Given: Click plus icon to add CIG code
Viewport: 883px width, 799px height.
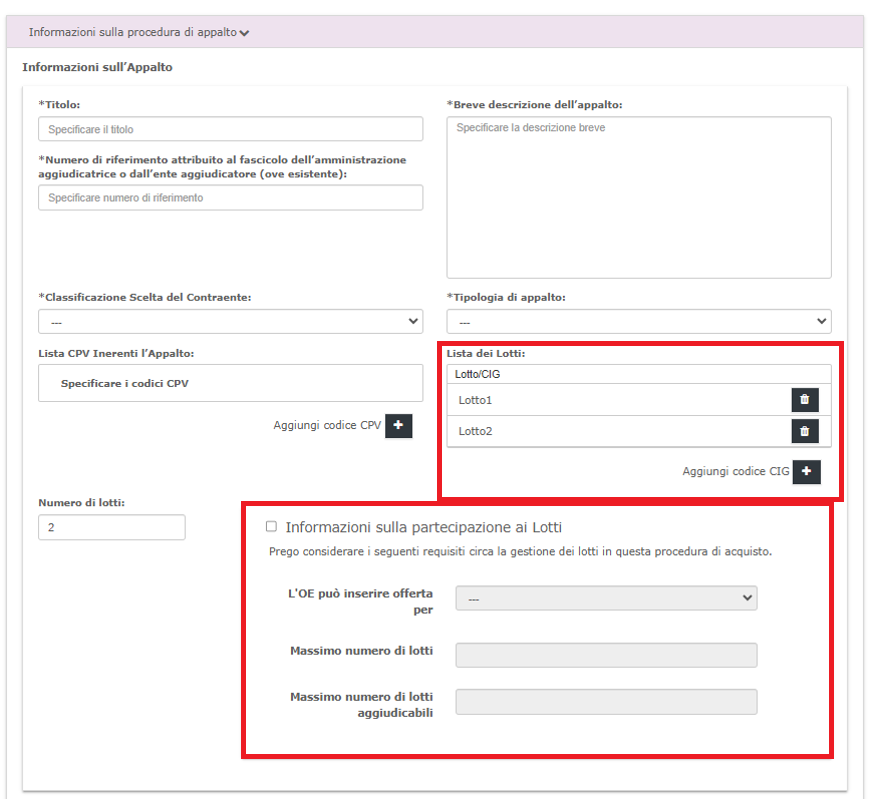Looking at the screenshot, I should pyautogui.click(x=806, y=472).
